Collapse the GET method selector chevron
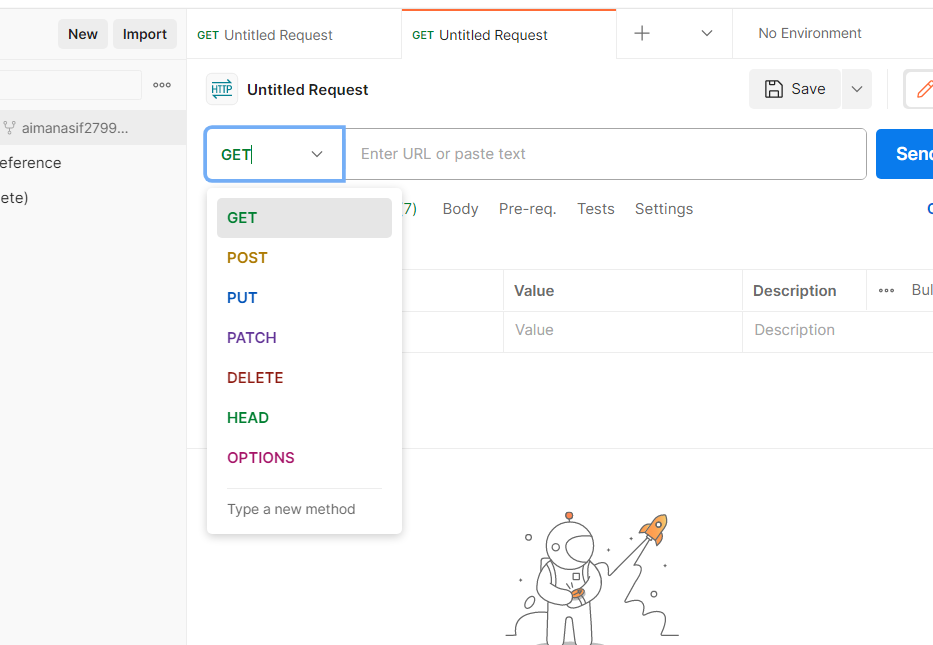Screen dimensions: 933x645 [317, 154]
